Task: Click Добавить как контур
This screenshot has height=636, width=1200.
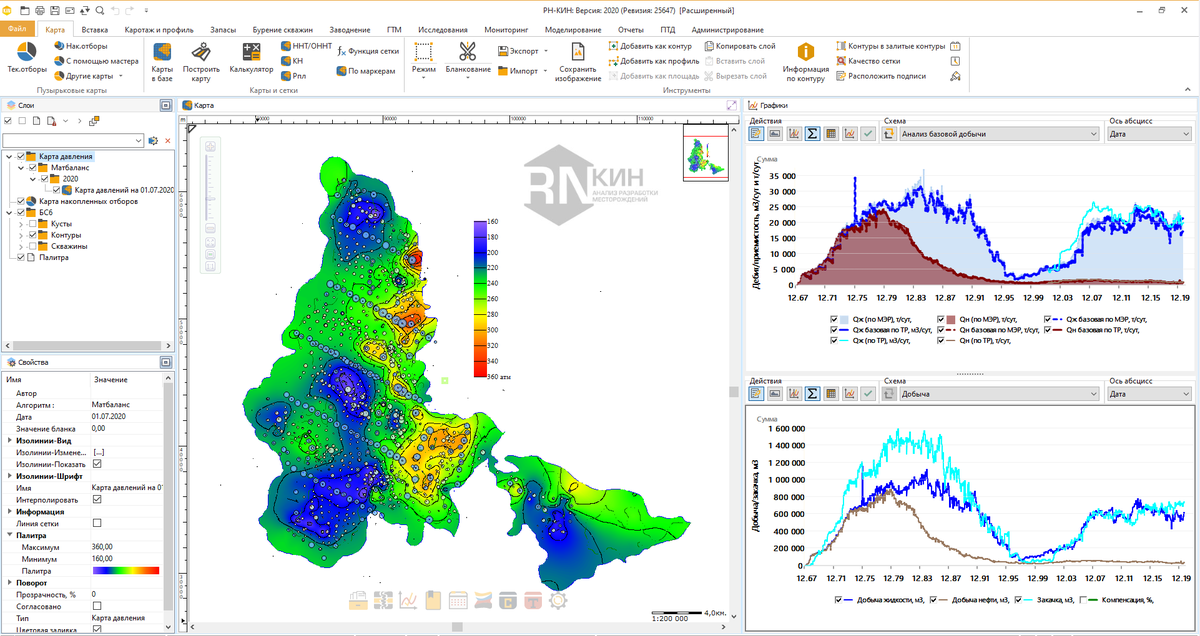Action: [649, 46]
